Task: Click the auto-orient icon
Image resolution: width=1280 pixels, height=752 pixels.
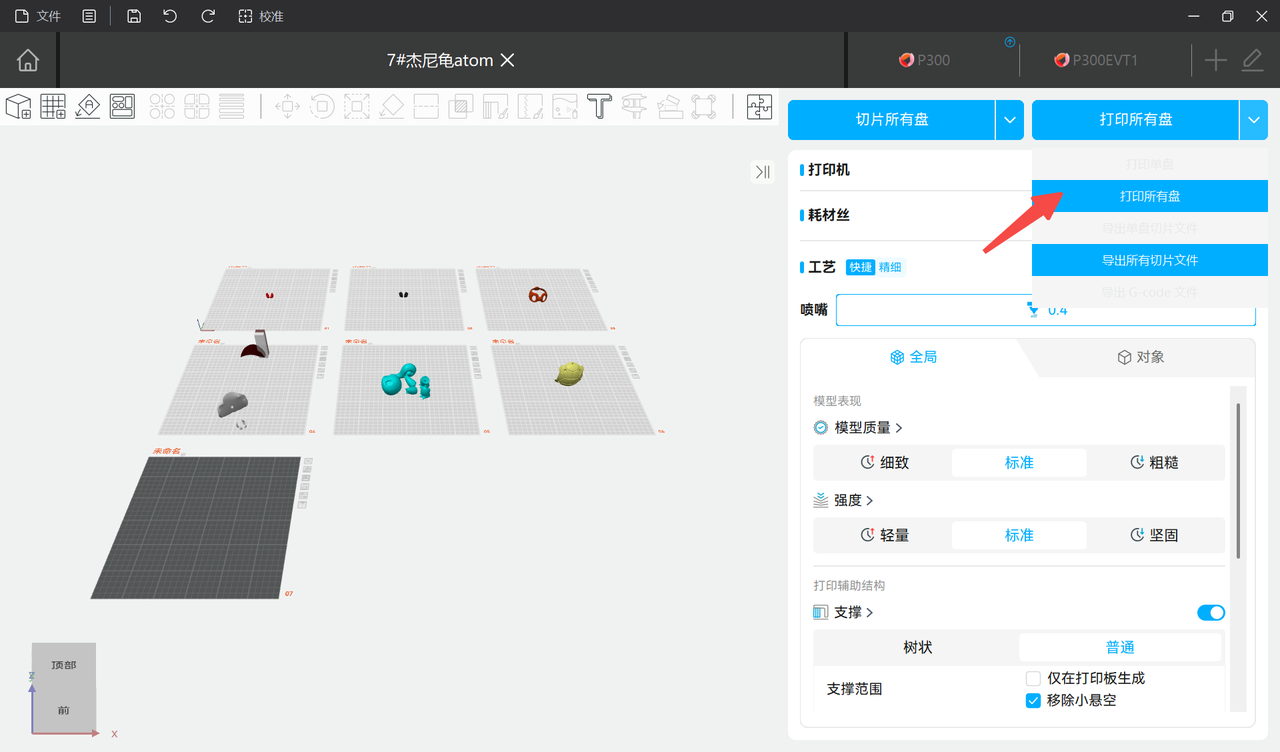Action: point(87,106)
